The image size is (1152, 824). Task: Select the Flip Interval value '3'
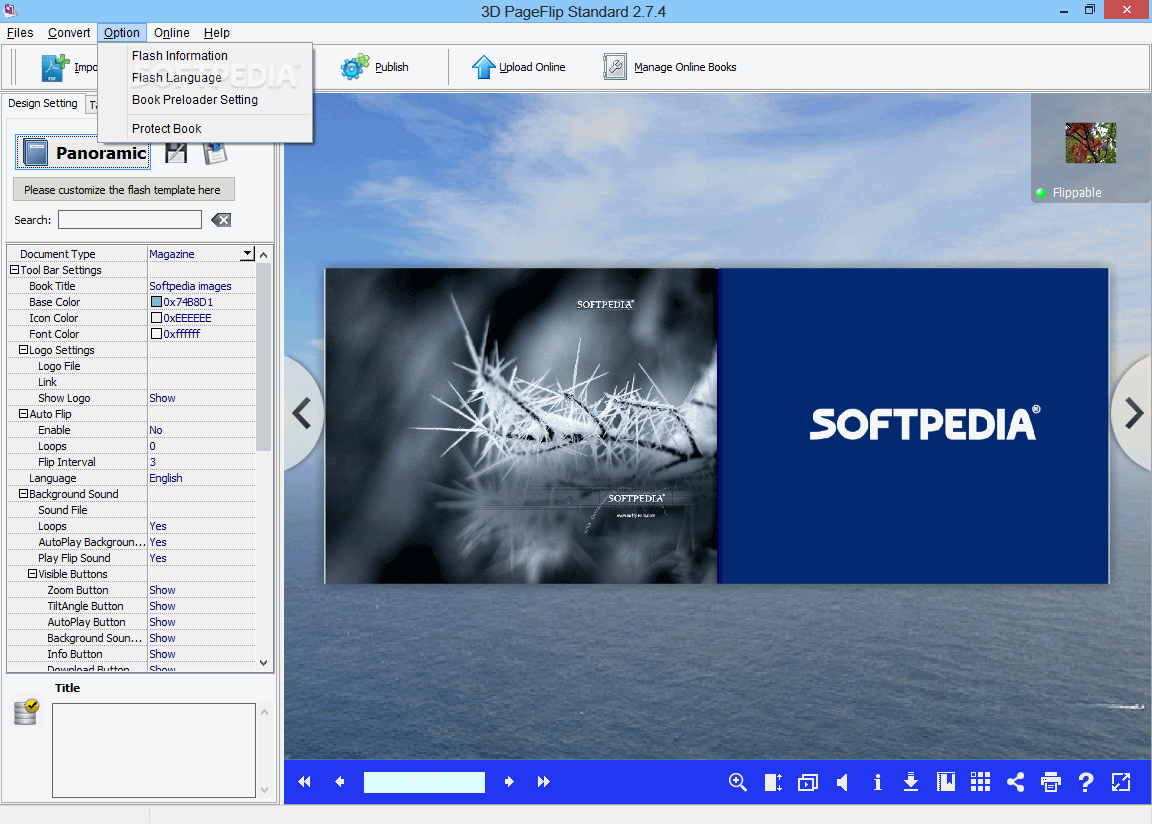coord(153,462)
